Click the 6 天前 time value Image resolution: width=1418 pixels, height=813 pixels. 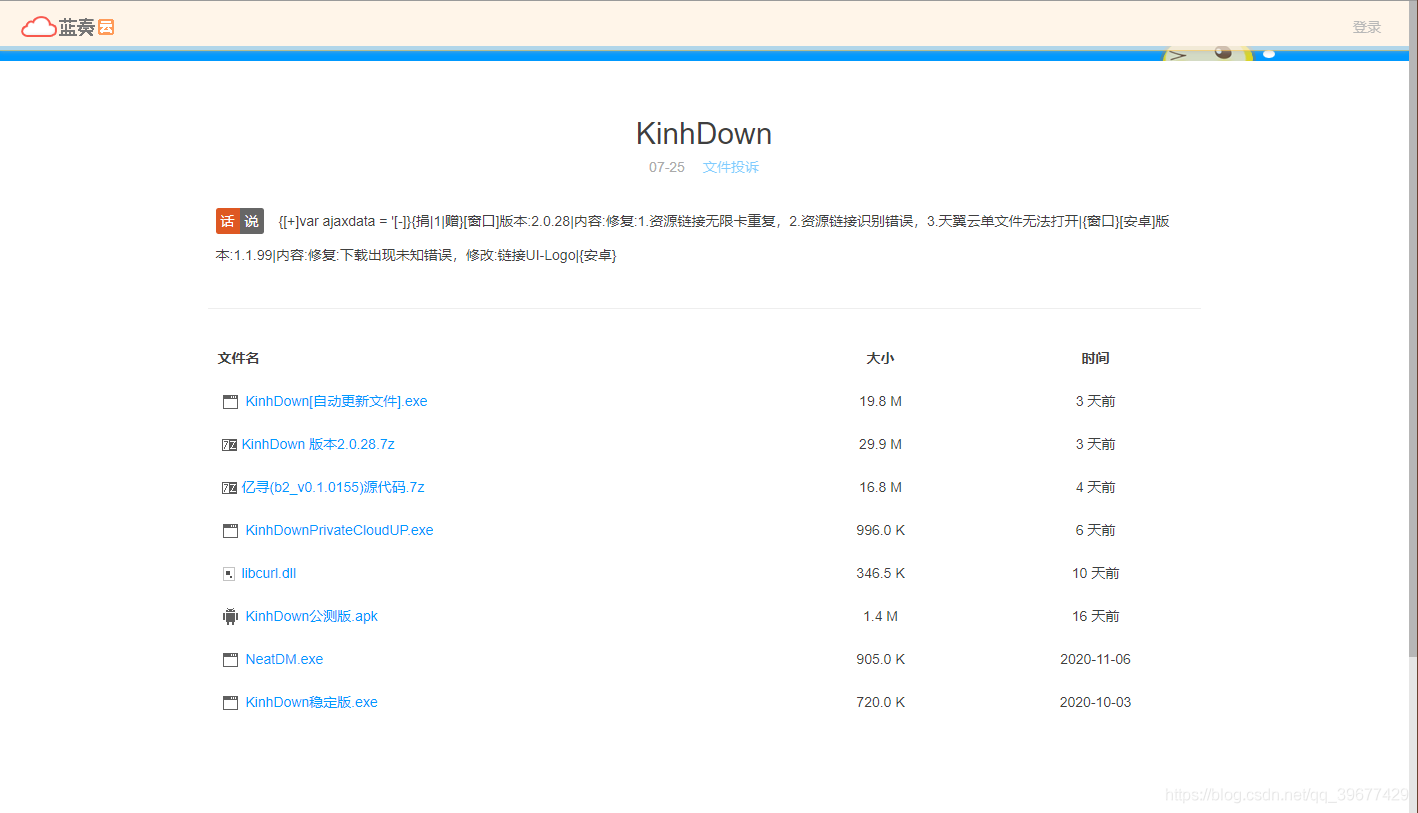pyautogui.click(x=1095, y=530)
